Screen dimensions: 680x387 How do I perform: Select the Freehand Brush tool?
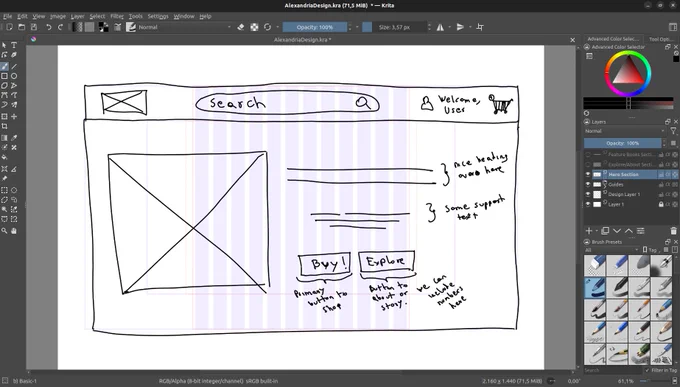(4, 66)
